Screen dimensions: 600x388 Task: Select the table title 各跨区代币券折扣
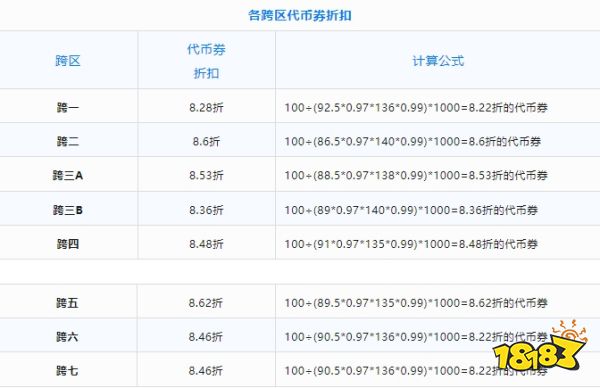tap(300, 16)
